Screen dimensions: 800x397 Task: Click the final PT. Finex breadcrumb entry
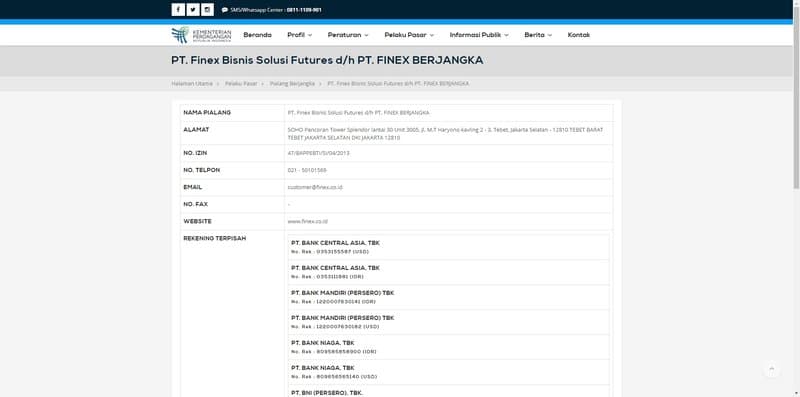tap(398, 83)
